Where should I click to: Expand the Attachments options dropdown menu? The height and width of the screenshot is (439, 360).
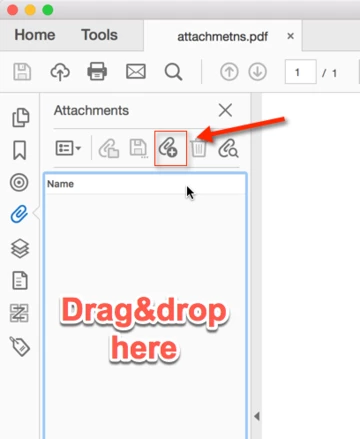click(x=68, y=148)
